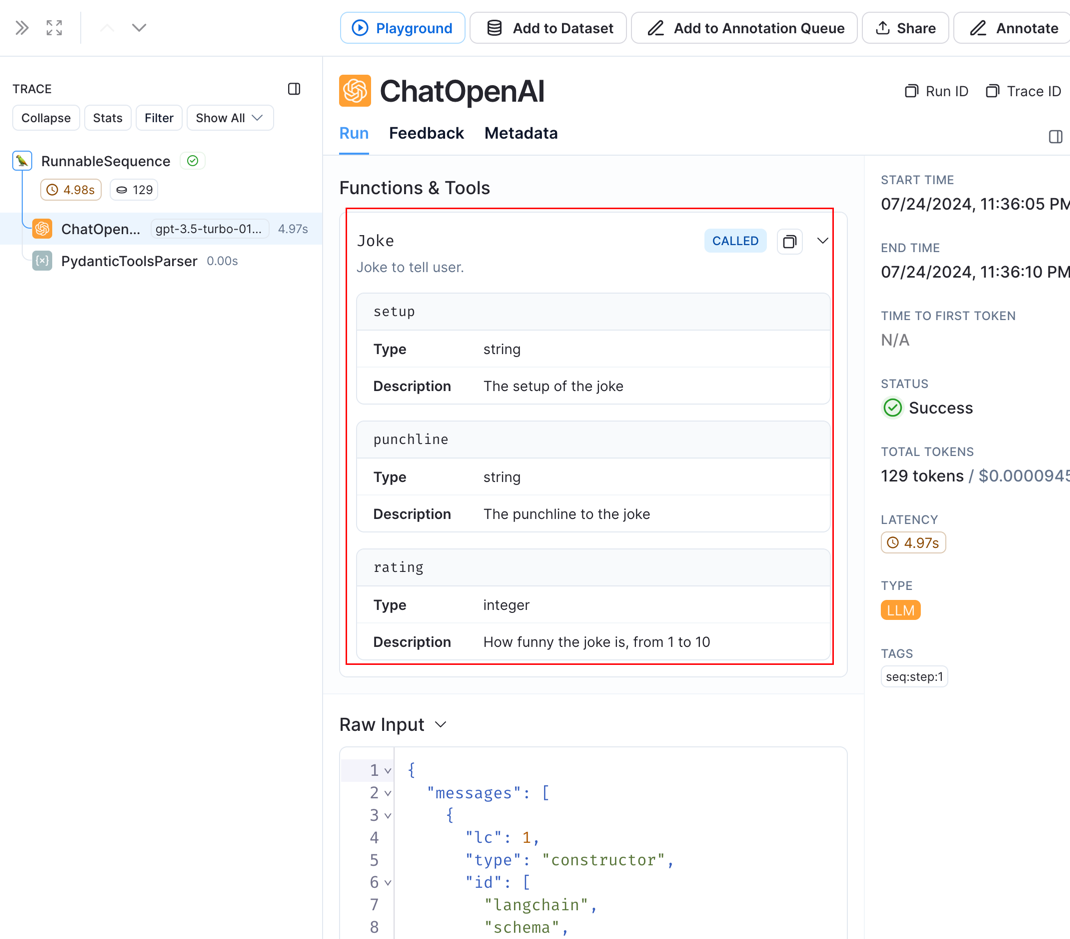Switch to the Metadata tab
This screenshot has width=1070, height=939.
tap(521, 134)
